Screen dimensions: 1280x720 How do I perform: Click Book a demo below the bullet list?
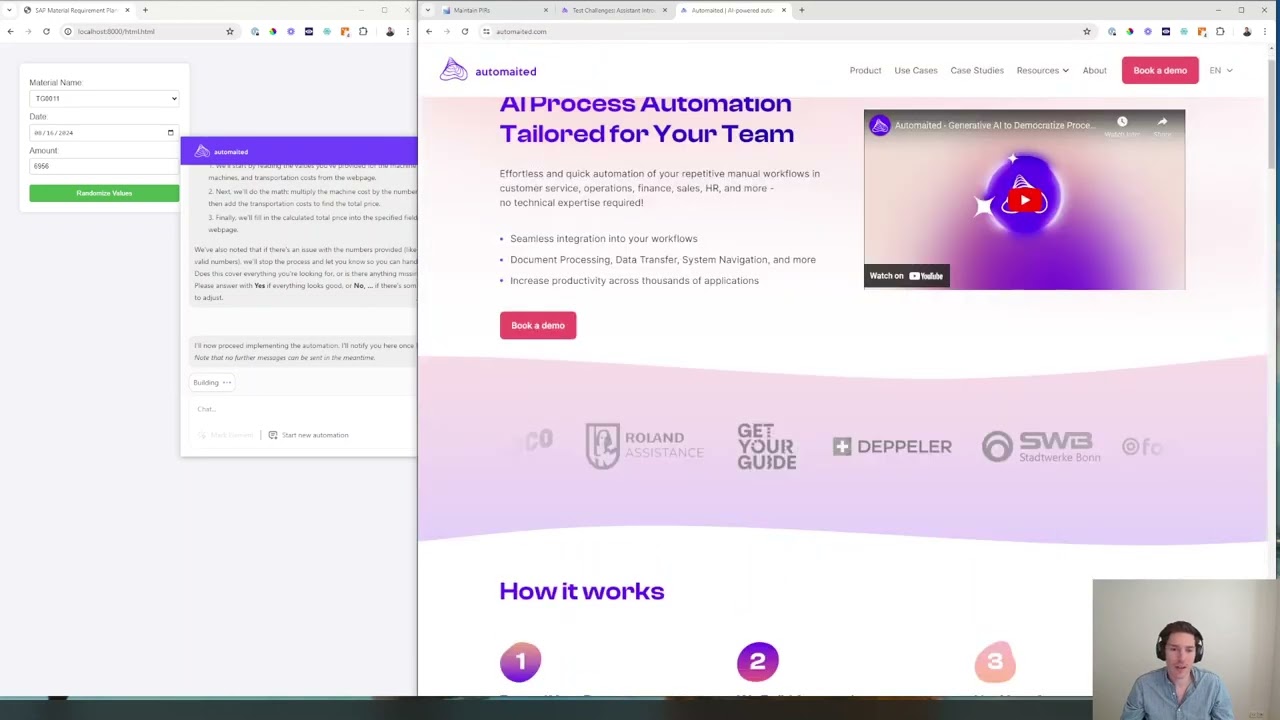point(538,325)
